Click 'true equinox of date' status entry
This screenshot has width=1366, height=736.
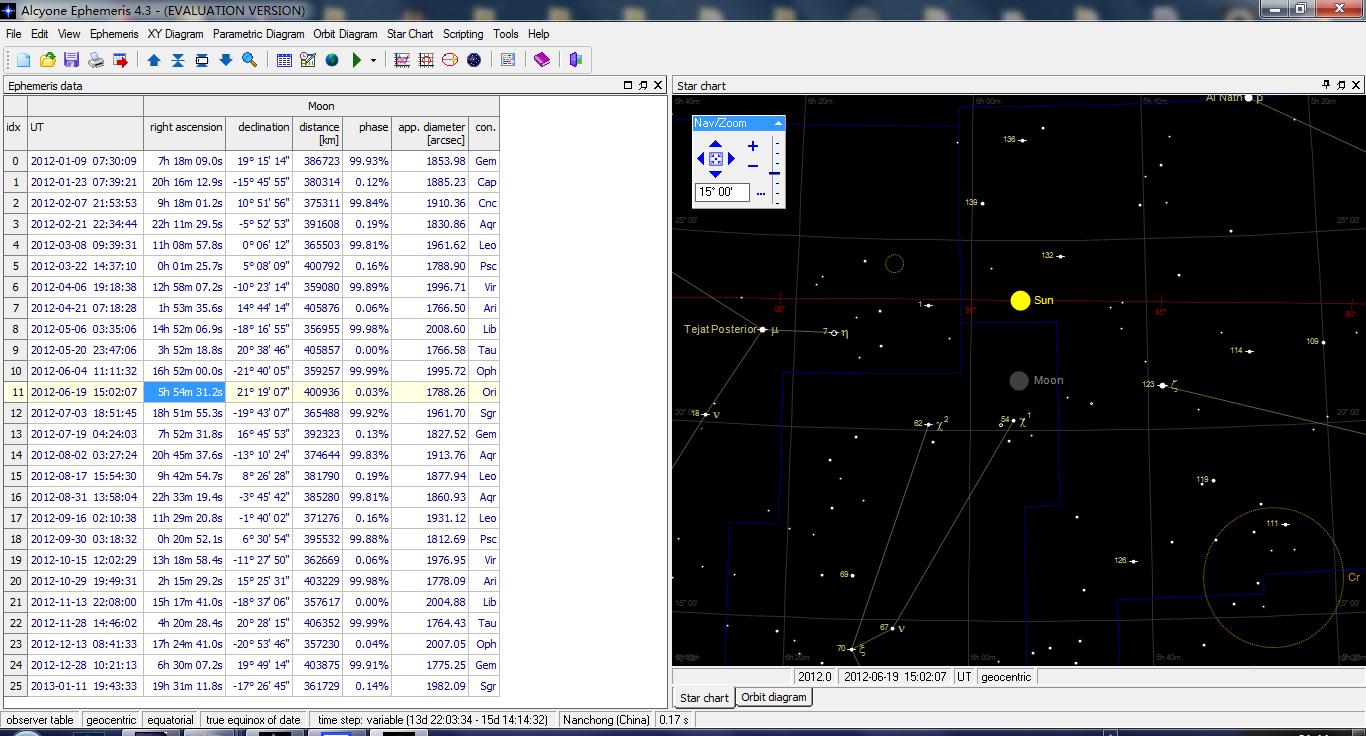click(253, 720)
